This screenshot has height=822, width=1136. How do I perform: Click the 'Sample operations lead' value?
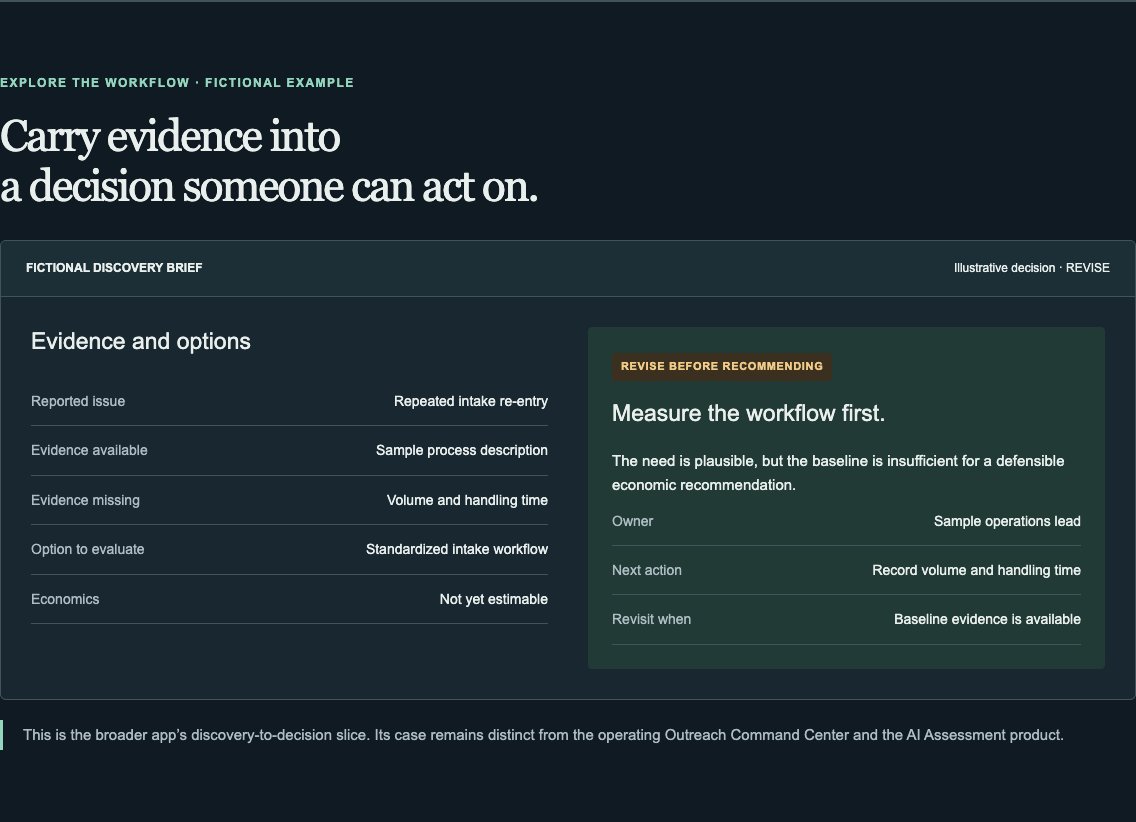coord(1007,521)
